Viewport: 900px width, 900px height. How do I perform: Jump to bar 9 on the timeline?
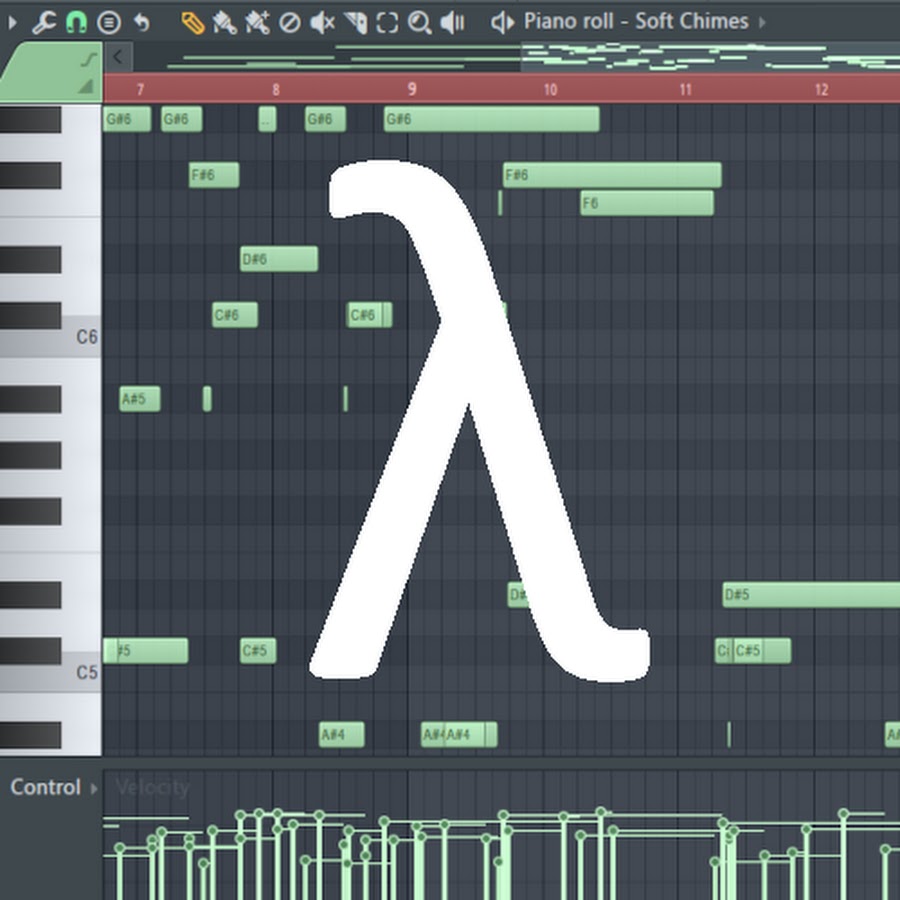412,89
